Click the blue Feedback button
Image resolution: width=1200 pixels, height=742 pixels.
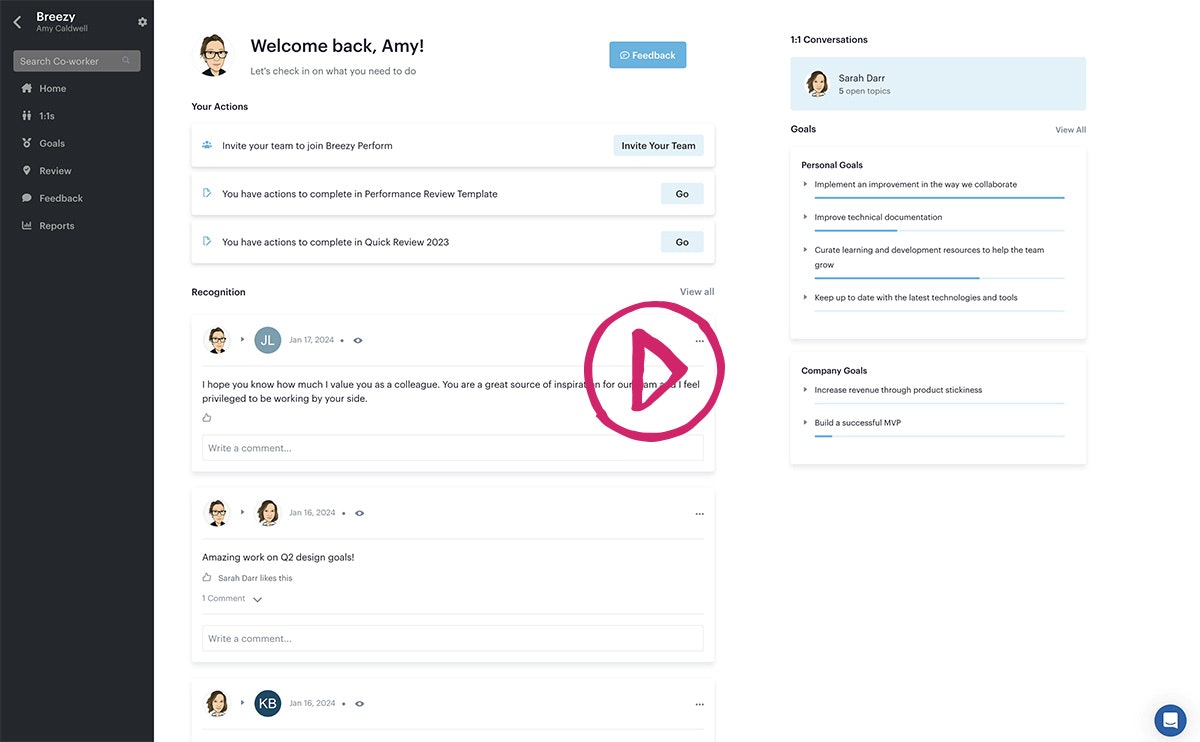point(647,55)
